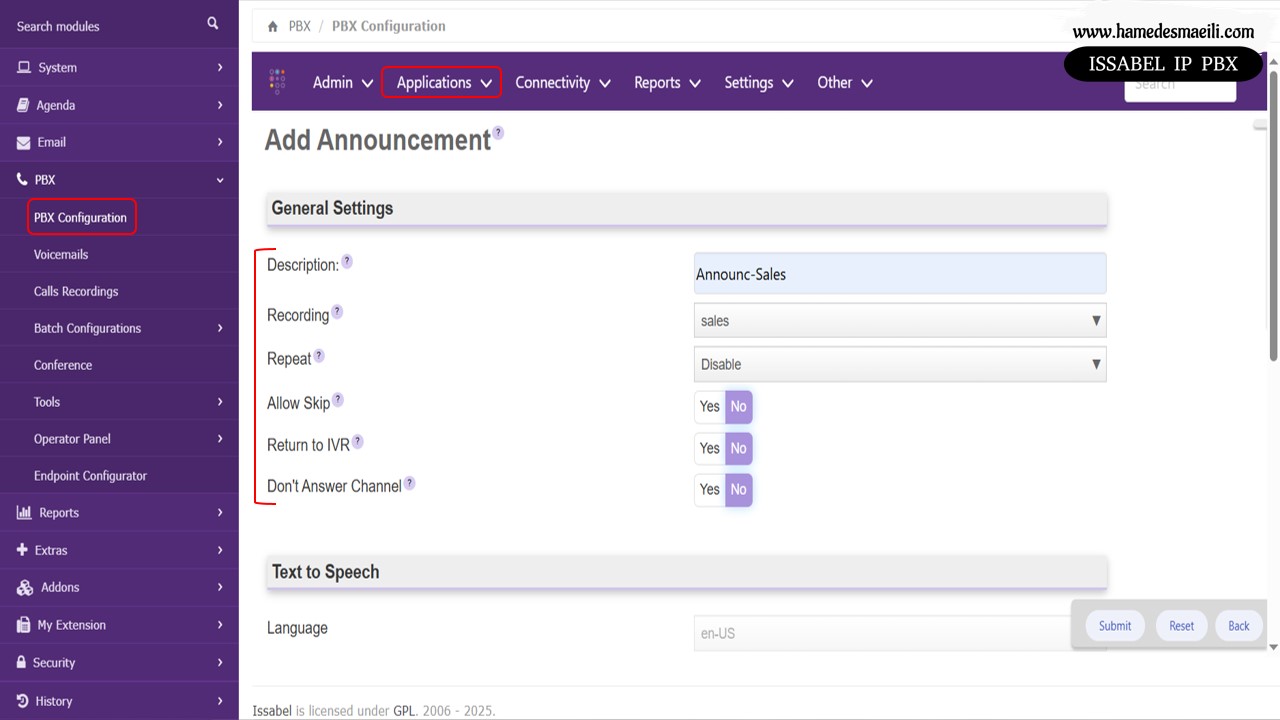The height and width of the screenshot is (720, 1280).
Task: Click the Reset button
Action: (x=1181, y=626)
